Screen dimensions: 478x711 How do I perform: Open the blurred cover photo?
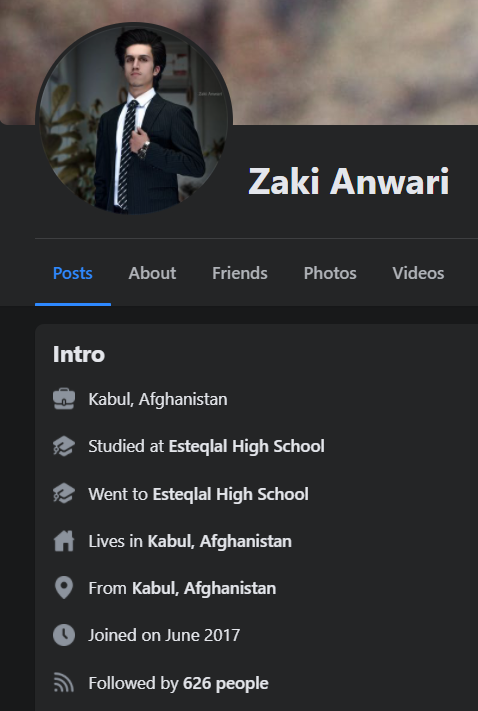pos(354,59)
